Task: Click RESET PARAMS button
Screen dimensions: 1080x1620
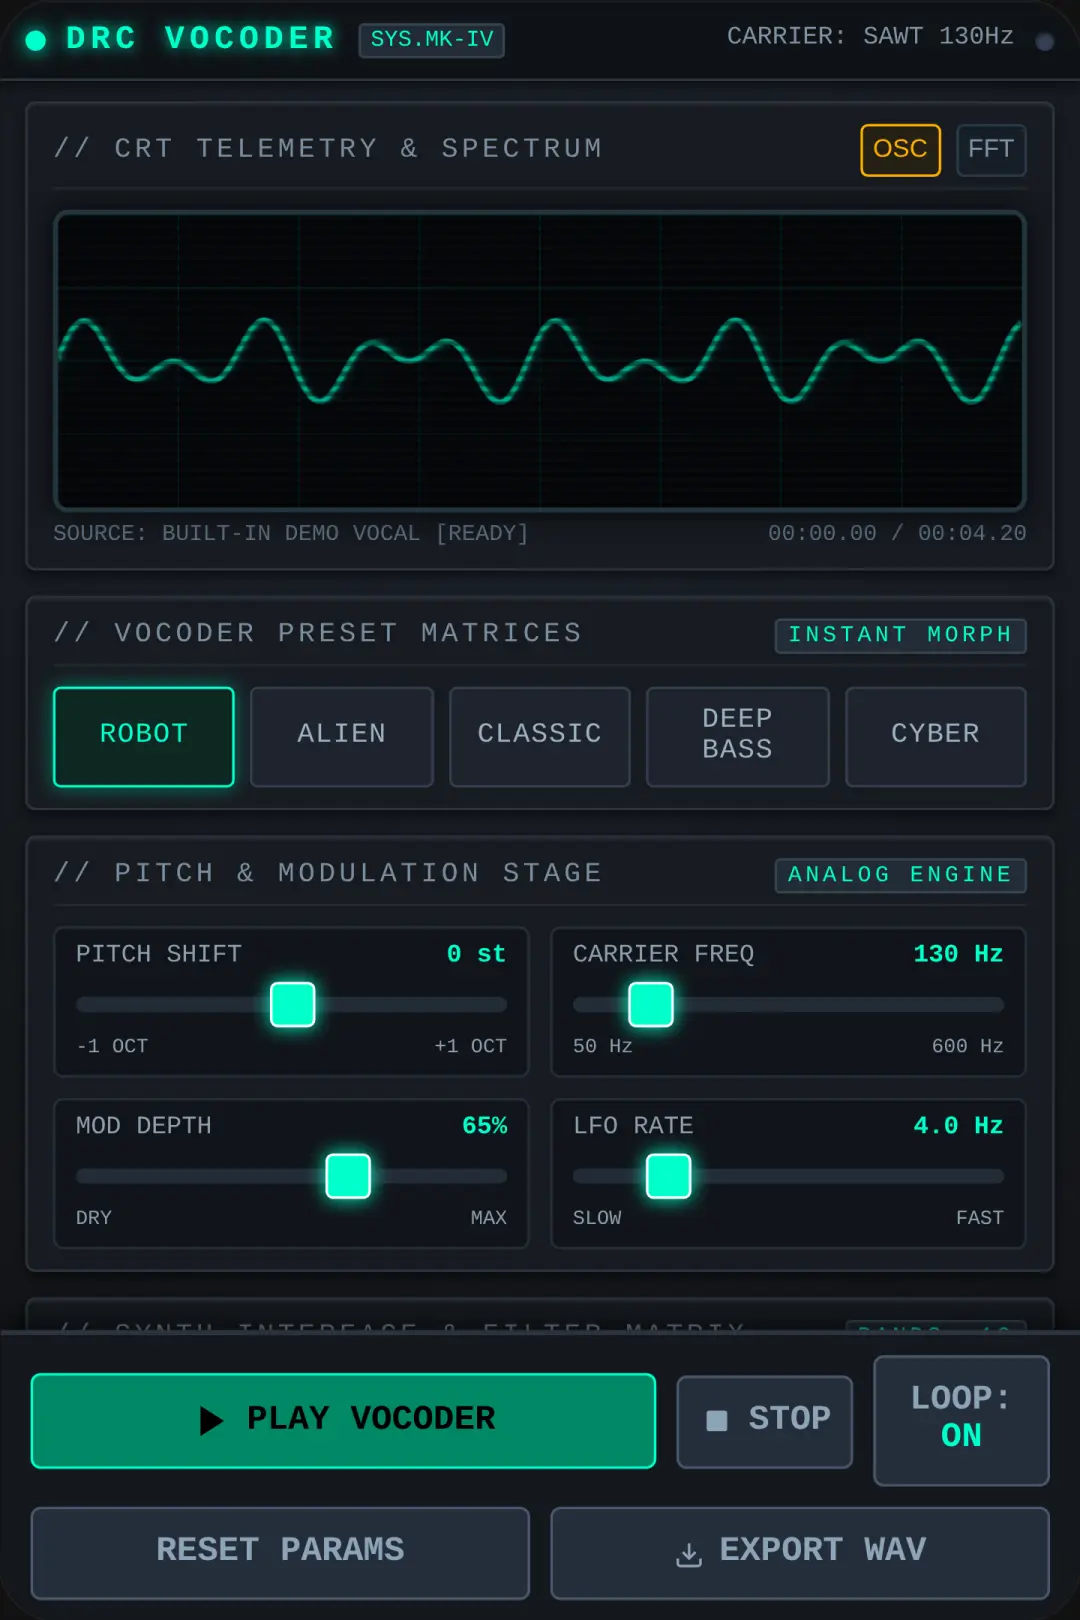Action: [x=280, y=1552]
